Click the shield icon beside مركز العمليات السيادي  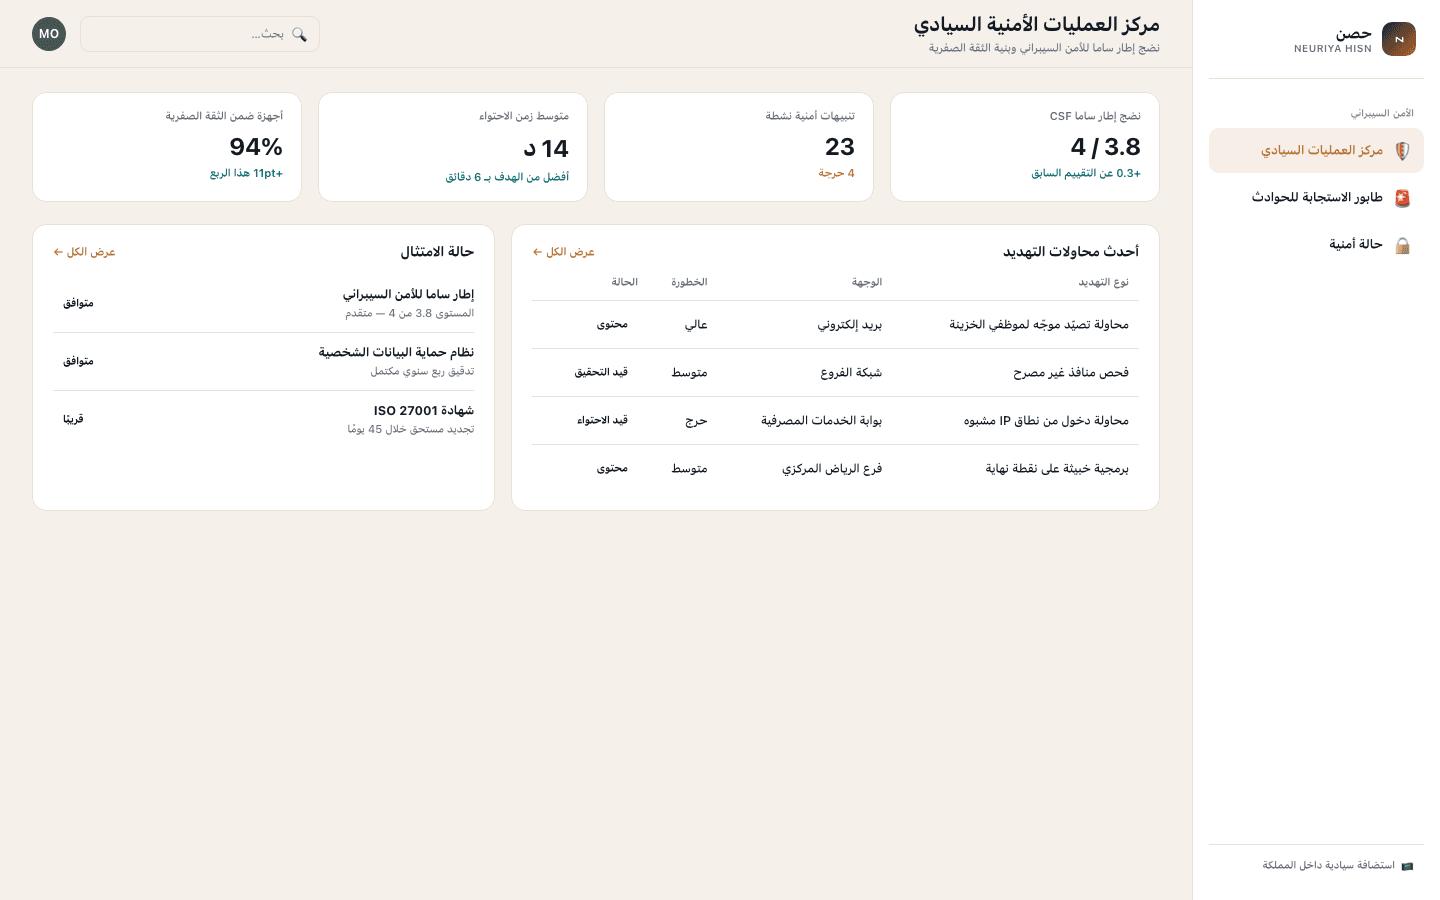pos(1403,151)
